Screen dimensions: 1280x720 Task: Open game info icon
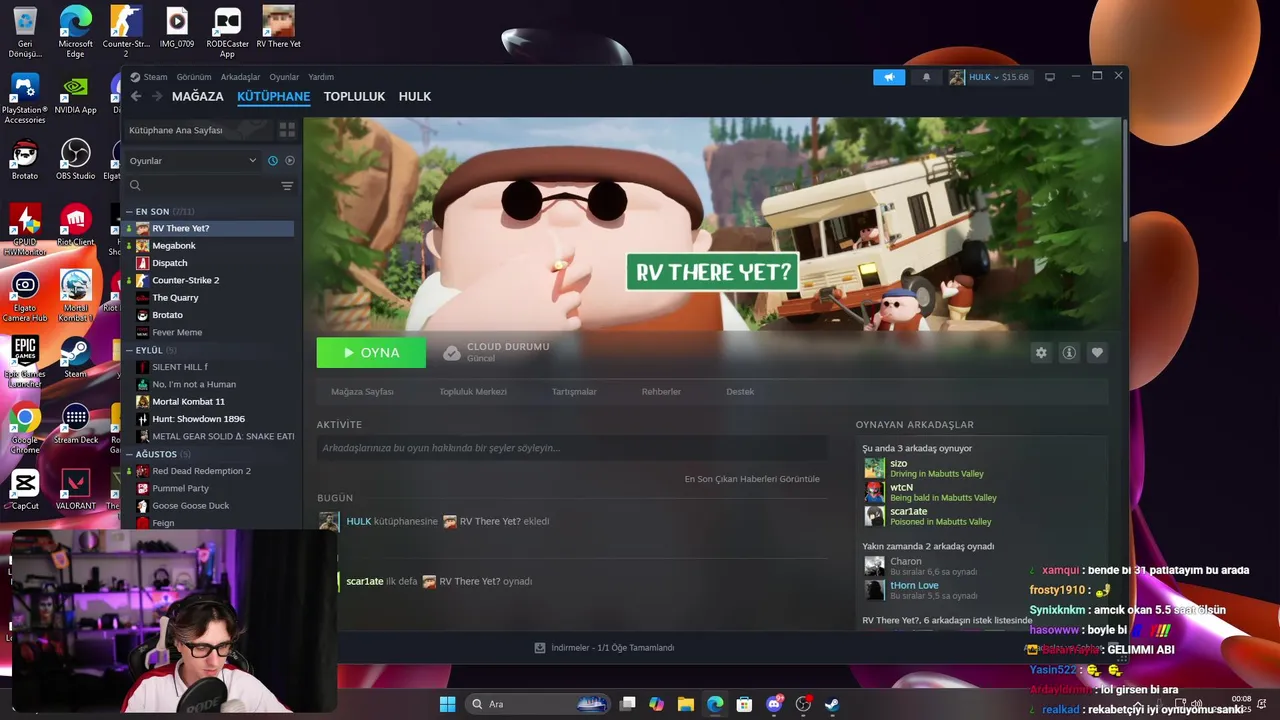(x=1069, y=353)
